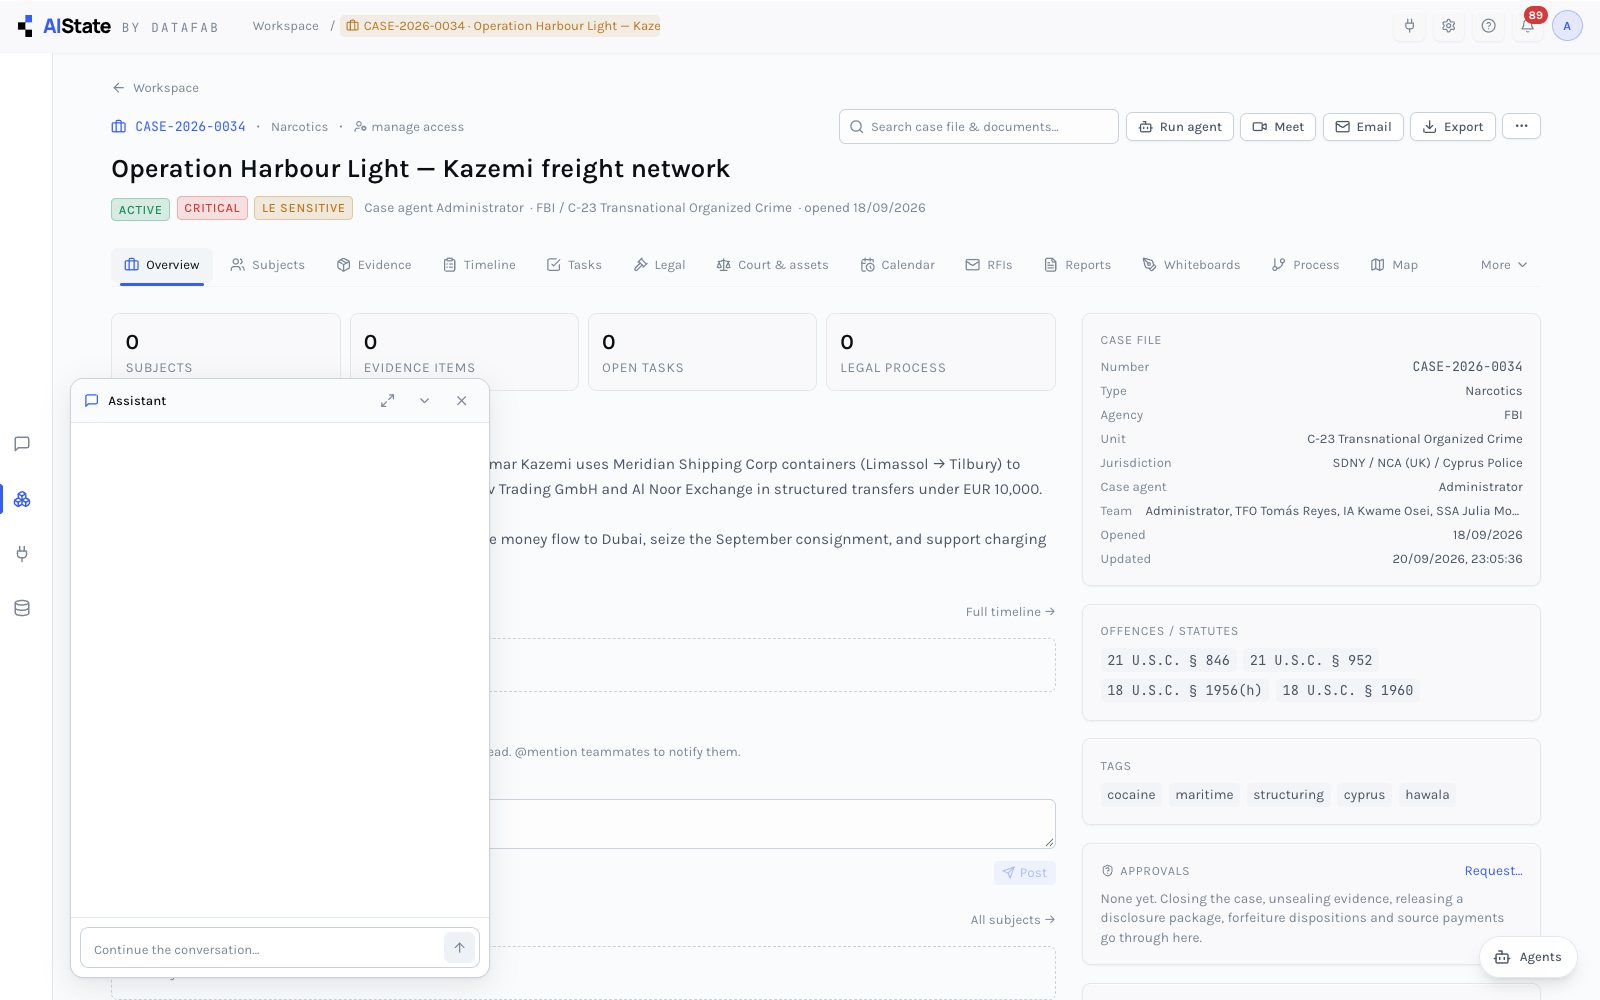Open the Full timeline link

(x=1010, y=612)
